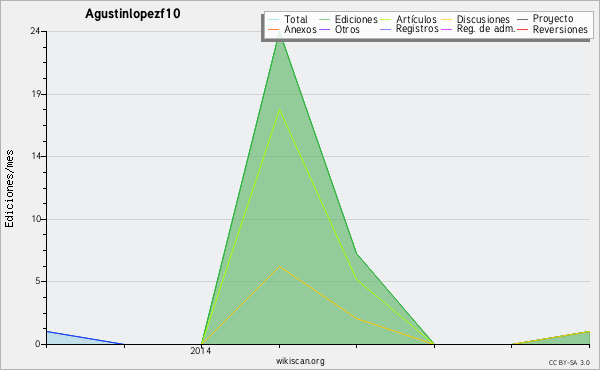Click the green Ediciones color line
Viewport: 600px width, 370px height.
point(324,19)
